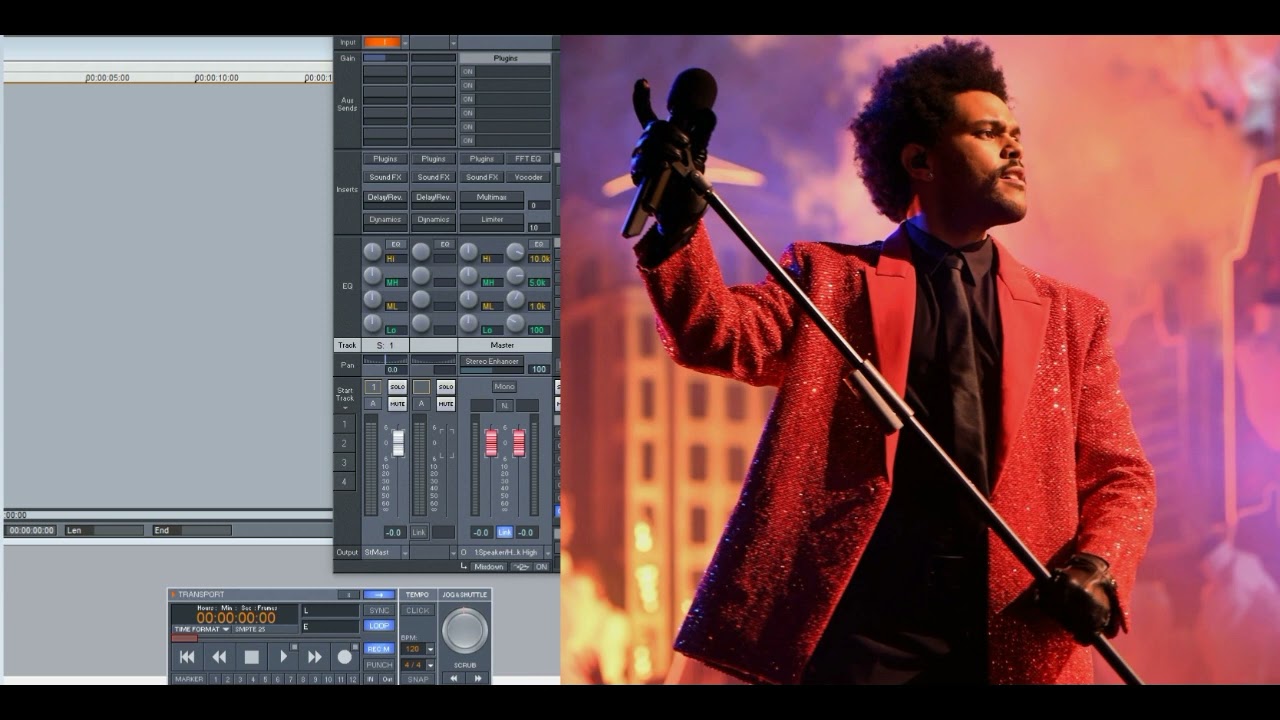The width and height of the screenshot is (1280, 720).
Task: Open the StMast output dropdown
Action: (x=405, y=553)
